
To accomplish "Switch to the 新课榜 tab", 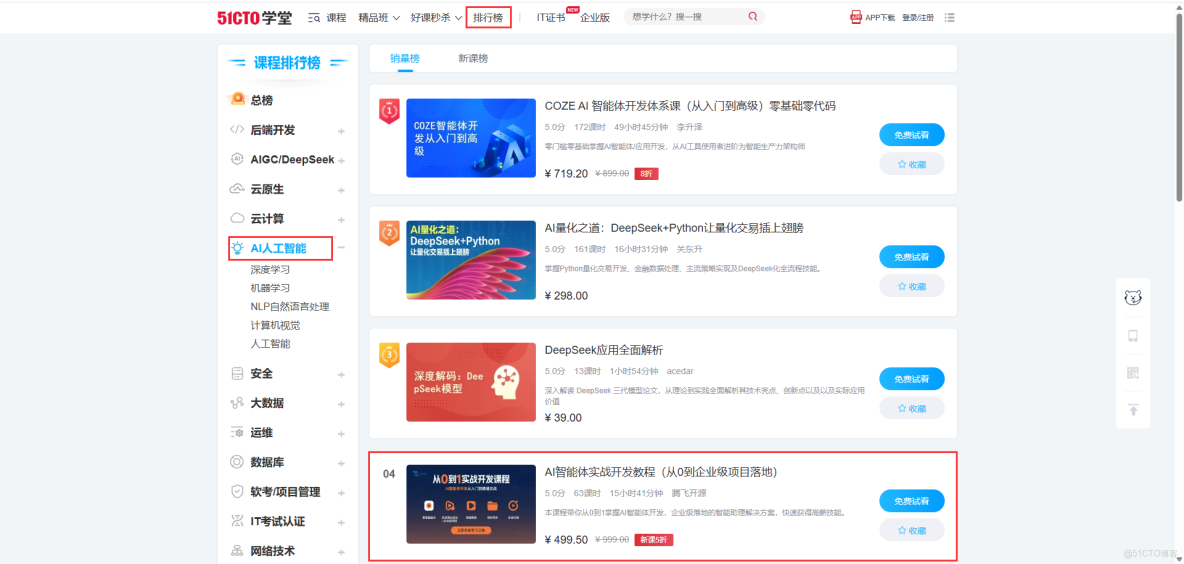I will pyautogui.click(x=473, y=58).
